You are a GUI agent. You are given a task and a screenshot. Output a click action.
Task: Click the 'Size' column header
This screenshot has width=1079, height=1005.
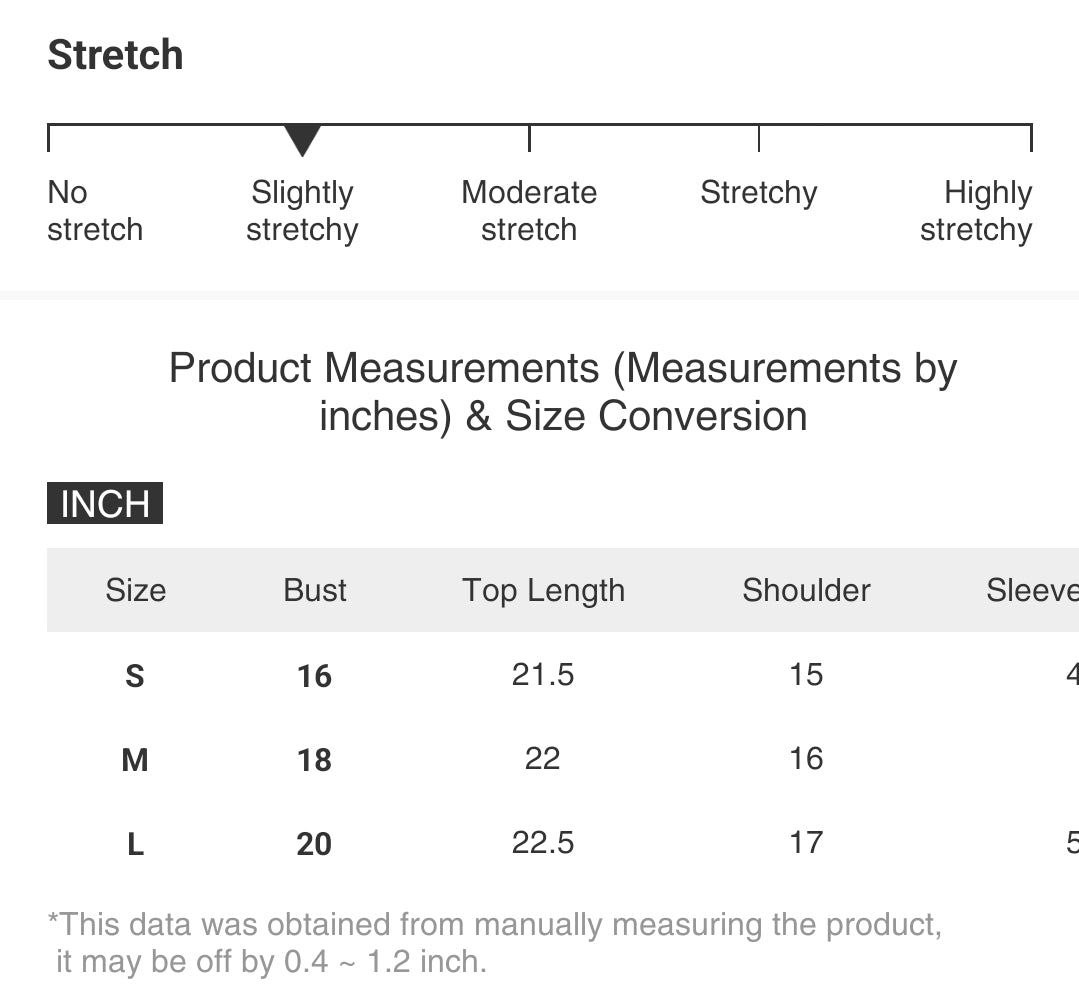135,590
